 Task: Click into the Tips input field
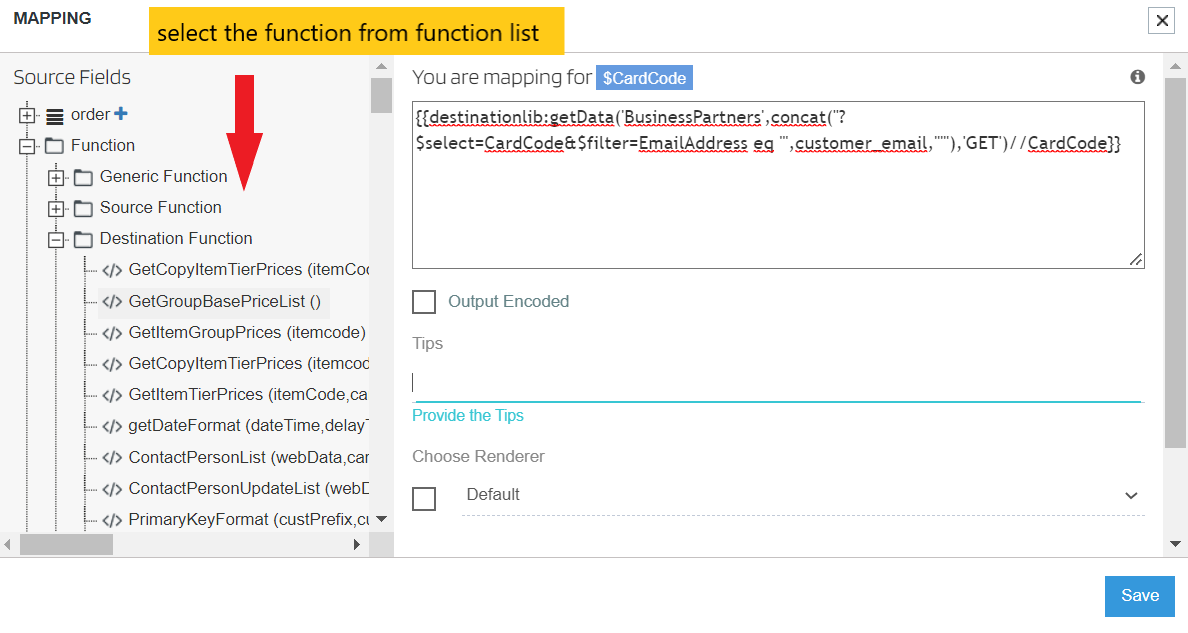coord(776,383)
